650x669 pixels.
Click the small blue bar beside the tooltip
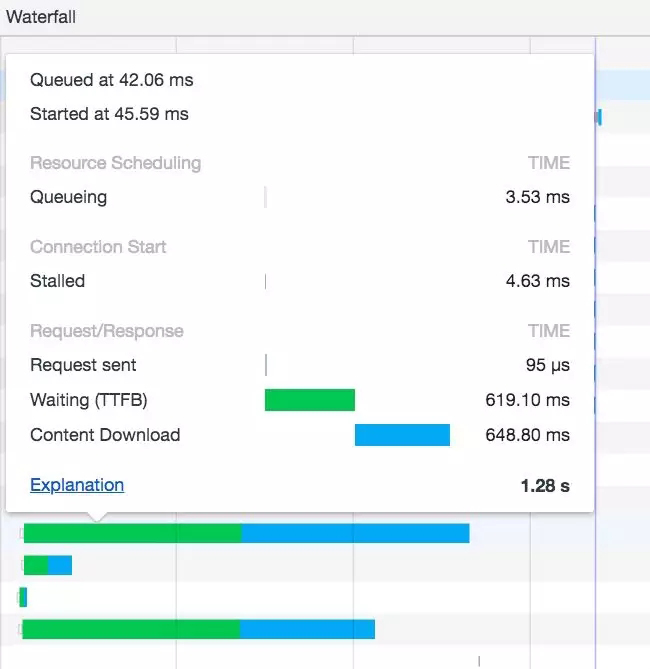tap(599, 117)
